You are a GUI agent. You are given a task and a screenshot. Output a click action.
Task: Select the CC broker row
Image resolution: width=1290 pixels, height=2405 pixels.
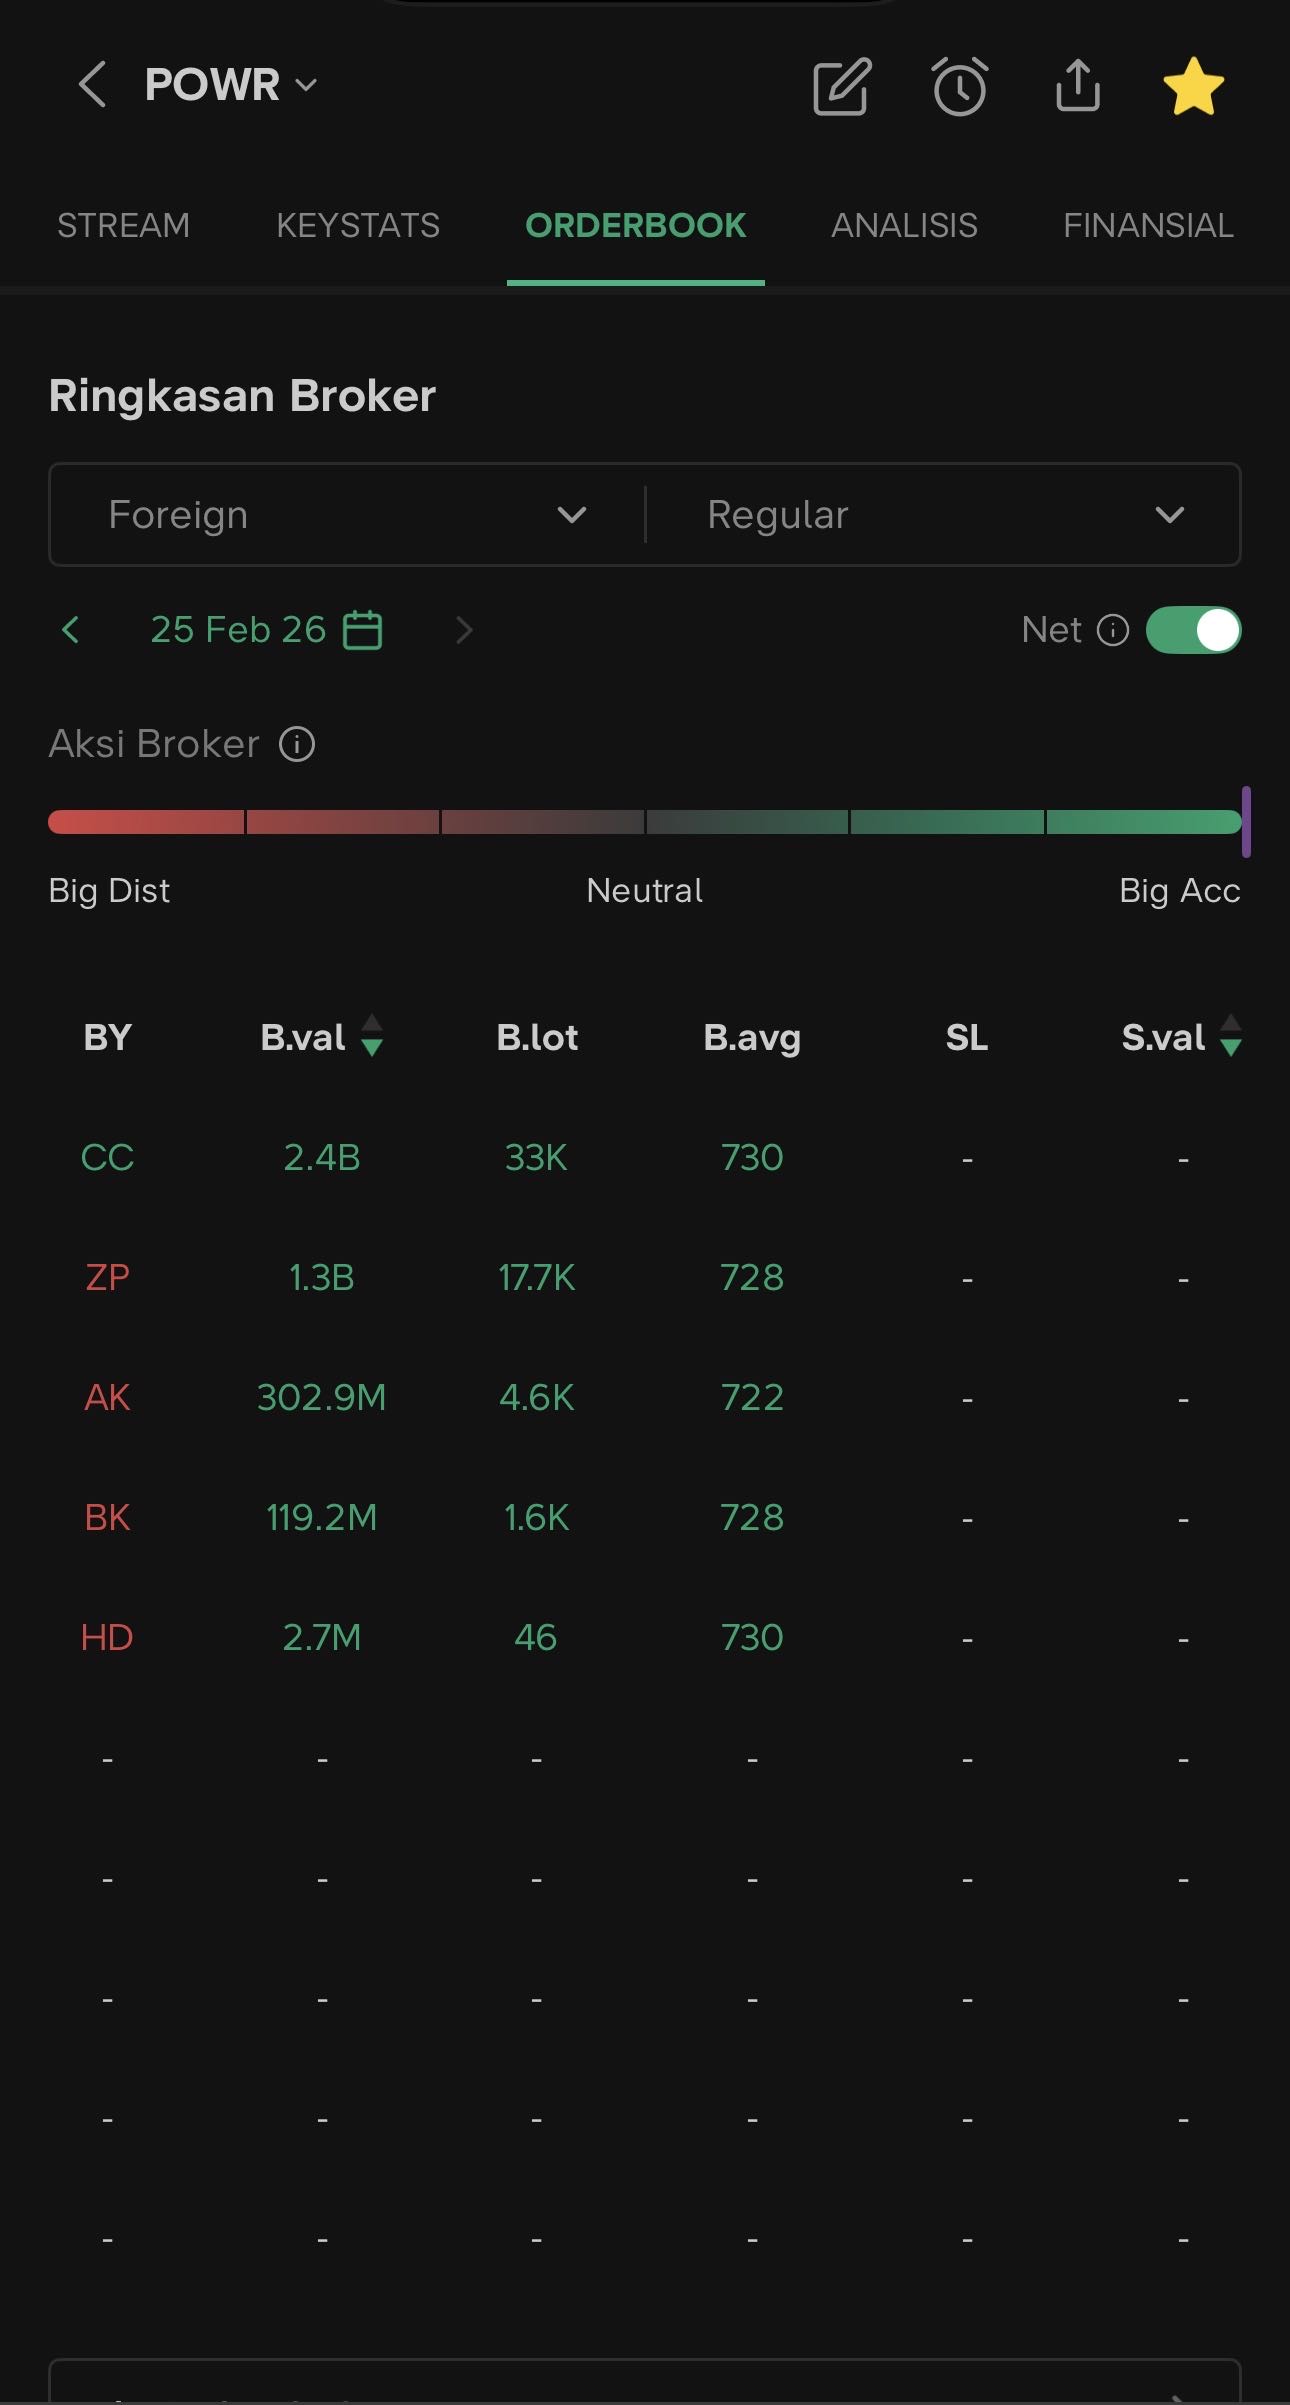[x=107, y=1158]
